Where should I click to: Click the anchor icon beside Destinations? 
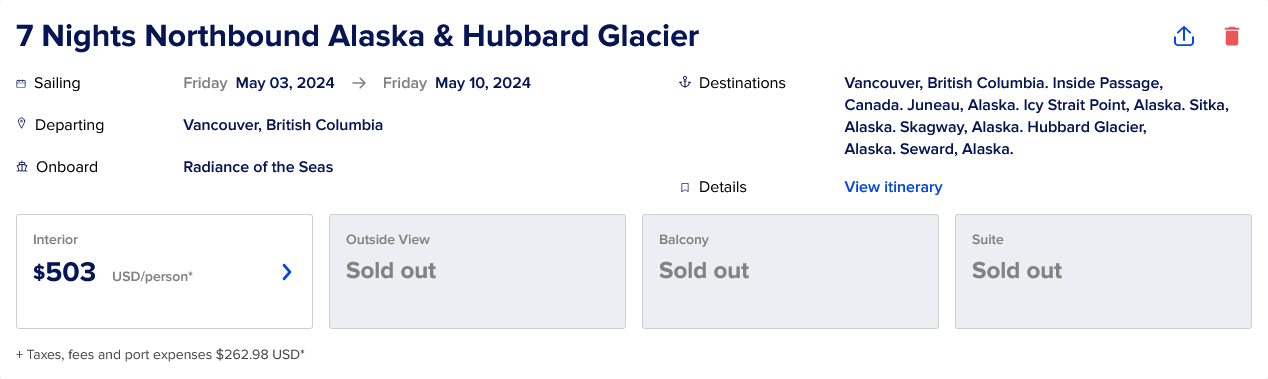click(685, 82)
